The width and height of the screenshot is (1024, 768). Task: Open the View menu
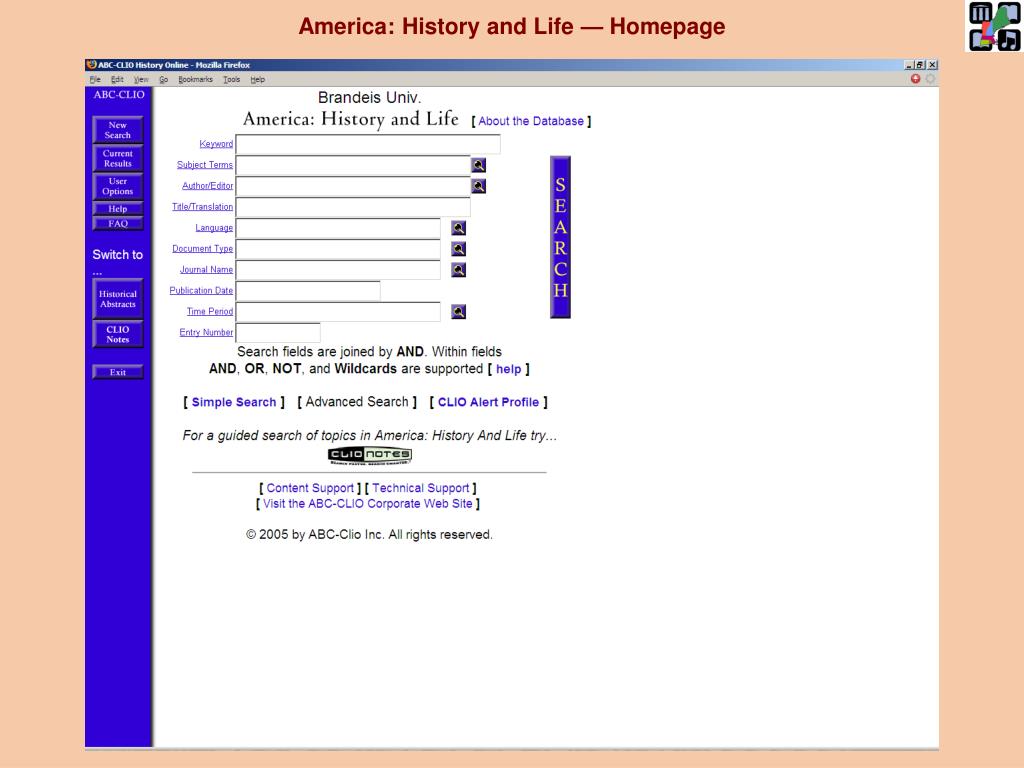point(141,80)
